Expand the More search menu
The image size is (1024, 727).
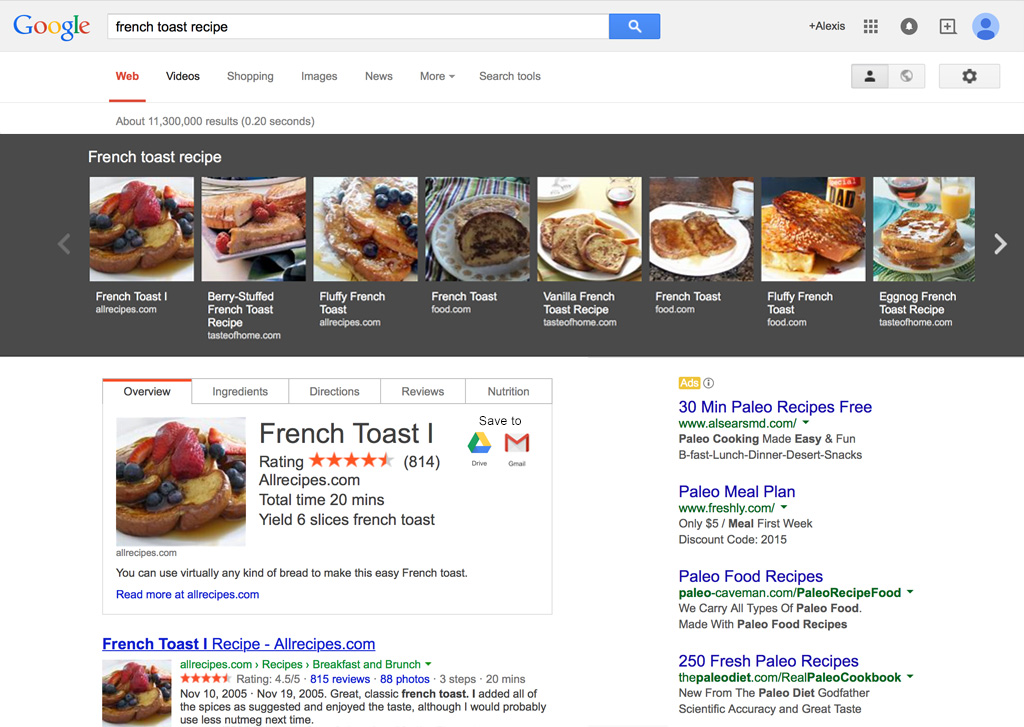click(437, 76)
